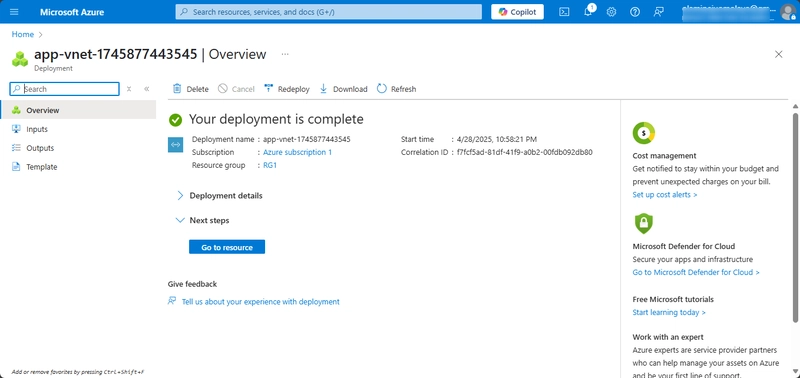
Task: Click the Go to resource button
Action: pos(227,247)
